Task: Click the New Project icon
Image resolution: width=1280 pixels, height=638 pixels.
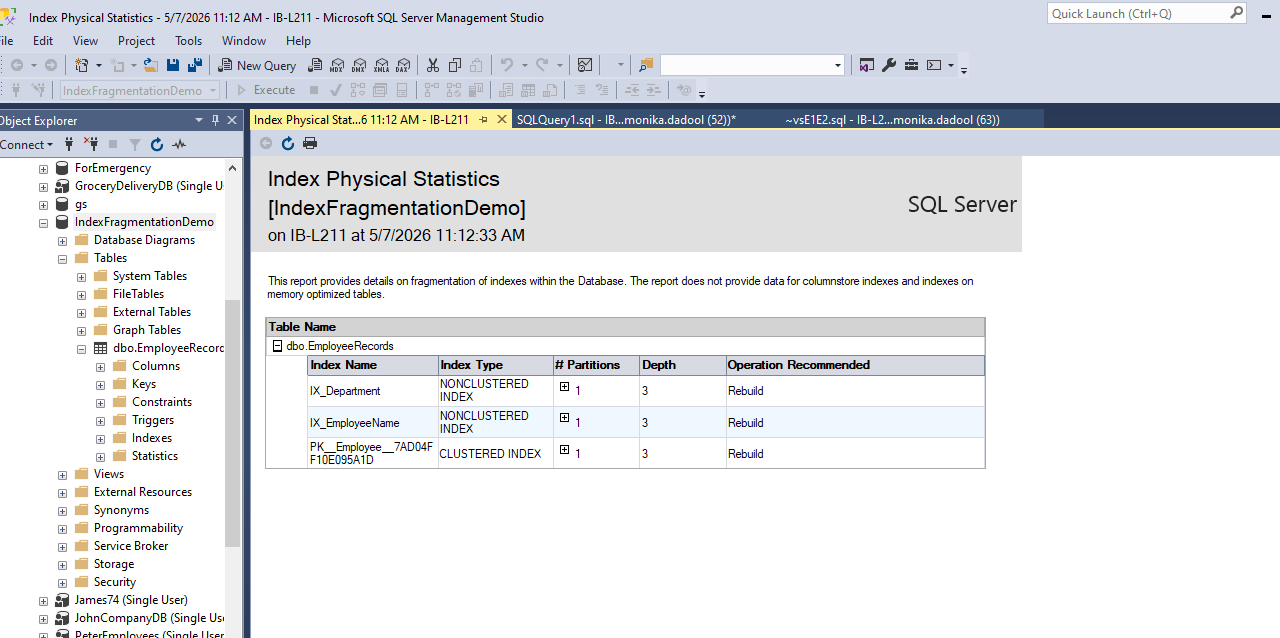Action: (82, 65)
